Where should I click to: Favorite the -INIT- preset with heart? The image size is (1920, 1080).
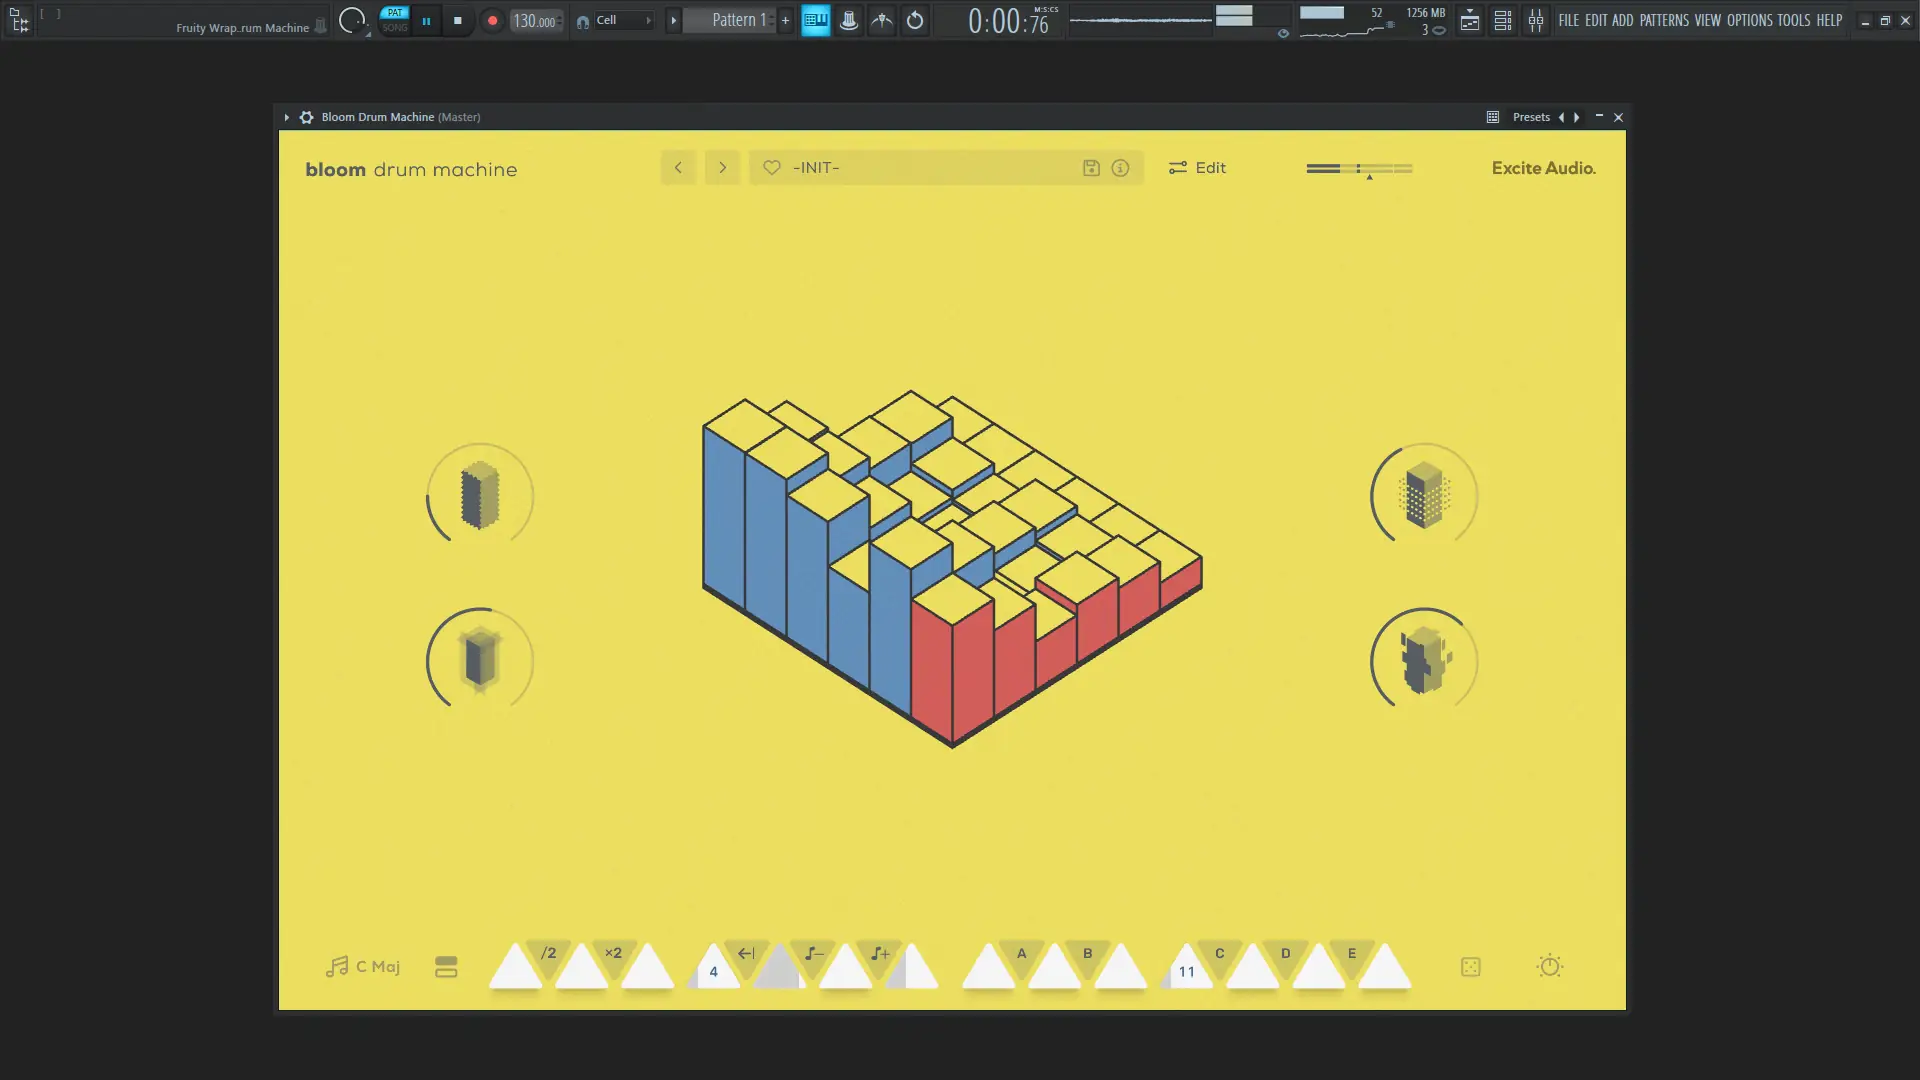point(771,168)
